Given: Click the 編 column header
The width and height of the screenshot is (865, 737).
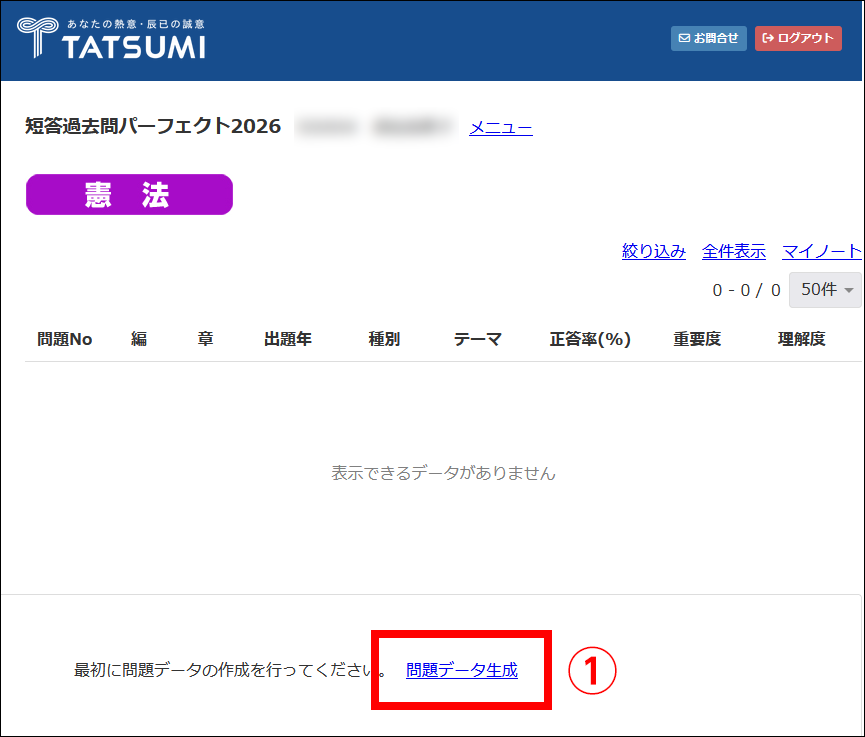Looking at the screenshot, I should [139, 339].
